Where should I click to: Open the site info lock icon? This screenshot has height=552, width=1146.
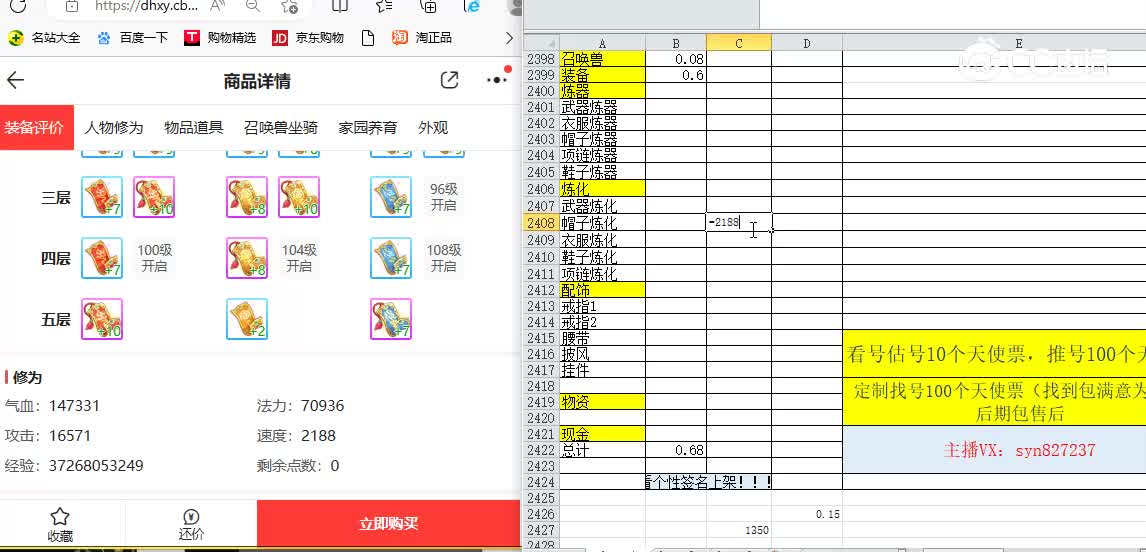(x=71, y=7)
